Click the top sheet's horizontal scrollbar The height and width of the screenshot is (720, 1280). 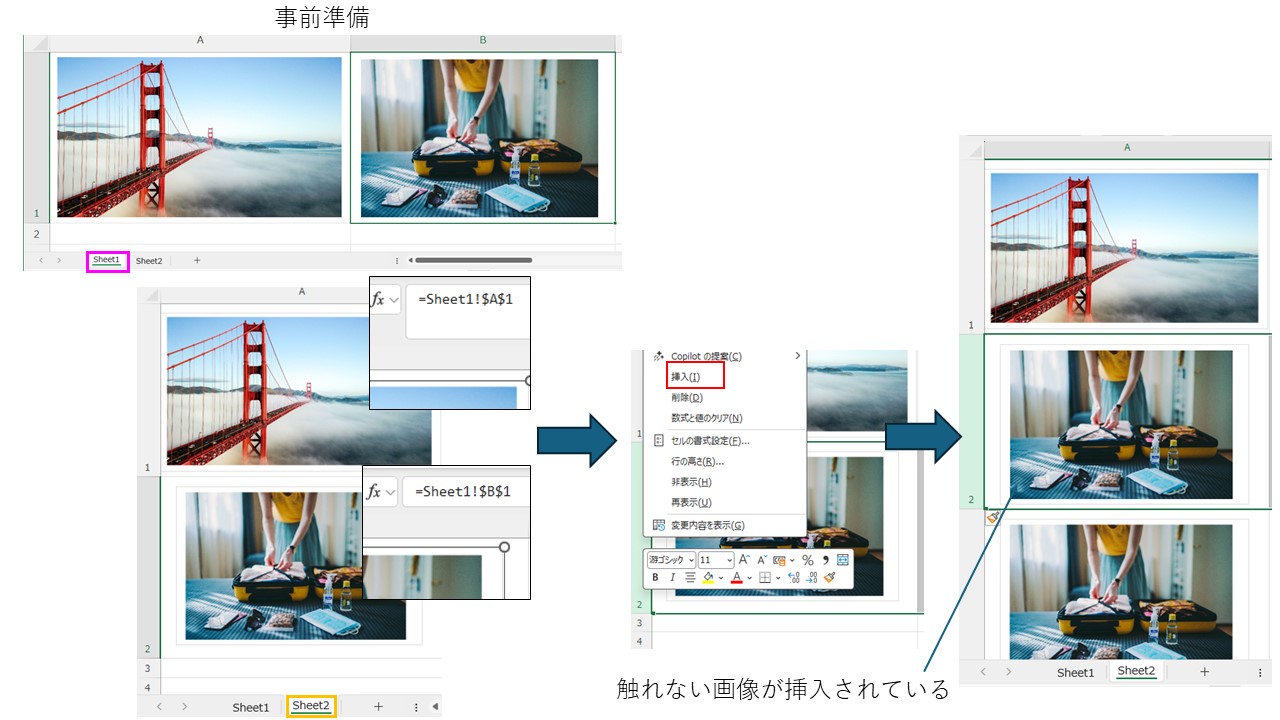pos(473,260)
